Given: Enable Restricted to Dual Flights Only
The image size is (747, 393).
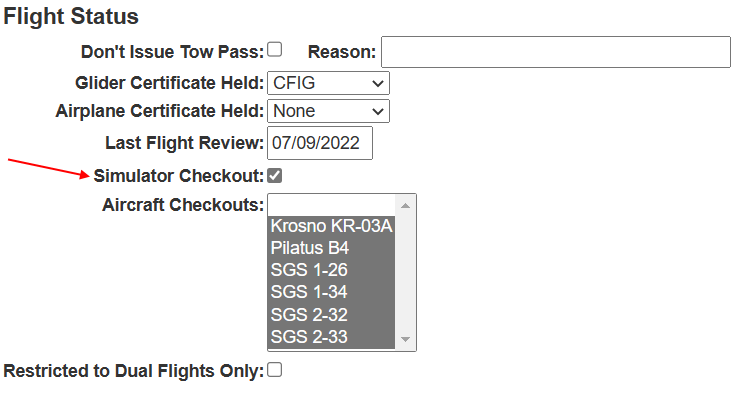Looking at the screenshot, I should (274, 370).
